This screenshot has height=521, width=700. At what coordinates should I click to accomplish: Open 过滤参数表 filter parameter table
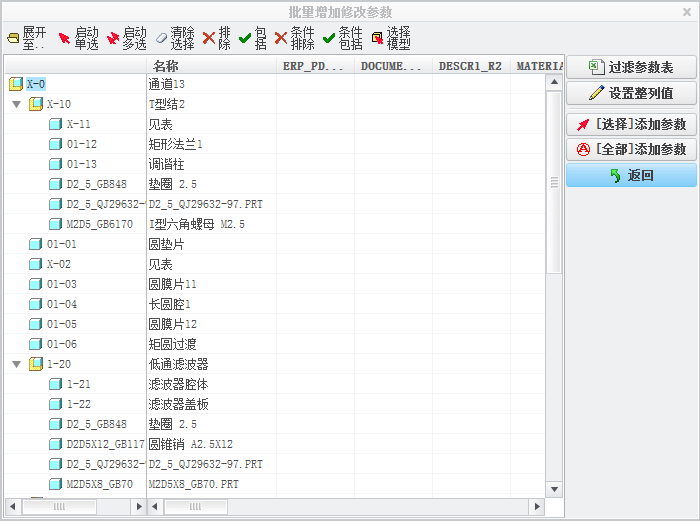tap(631, 67)
